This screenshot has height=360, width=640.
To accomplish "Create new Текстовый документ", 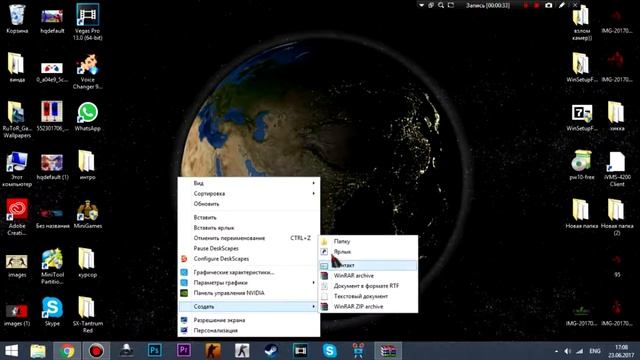I will click(368, 296).
